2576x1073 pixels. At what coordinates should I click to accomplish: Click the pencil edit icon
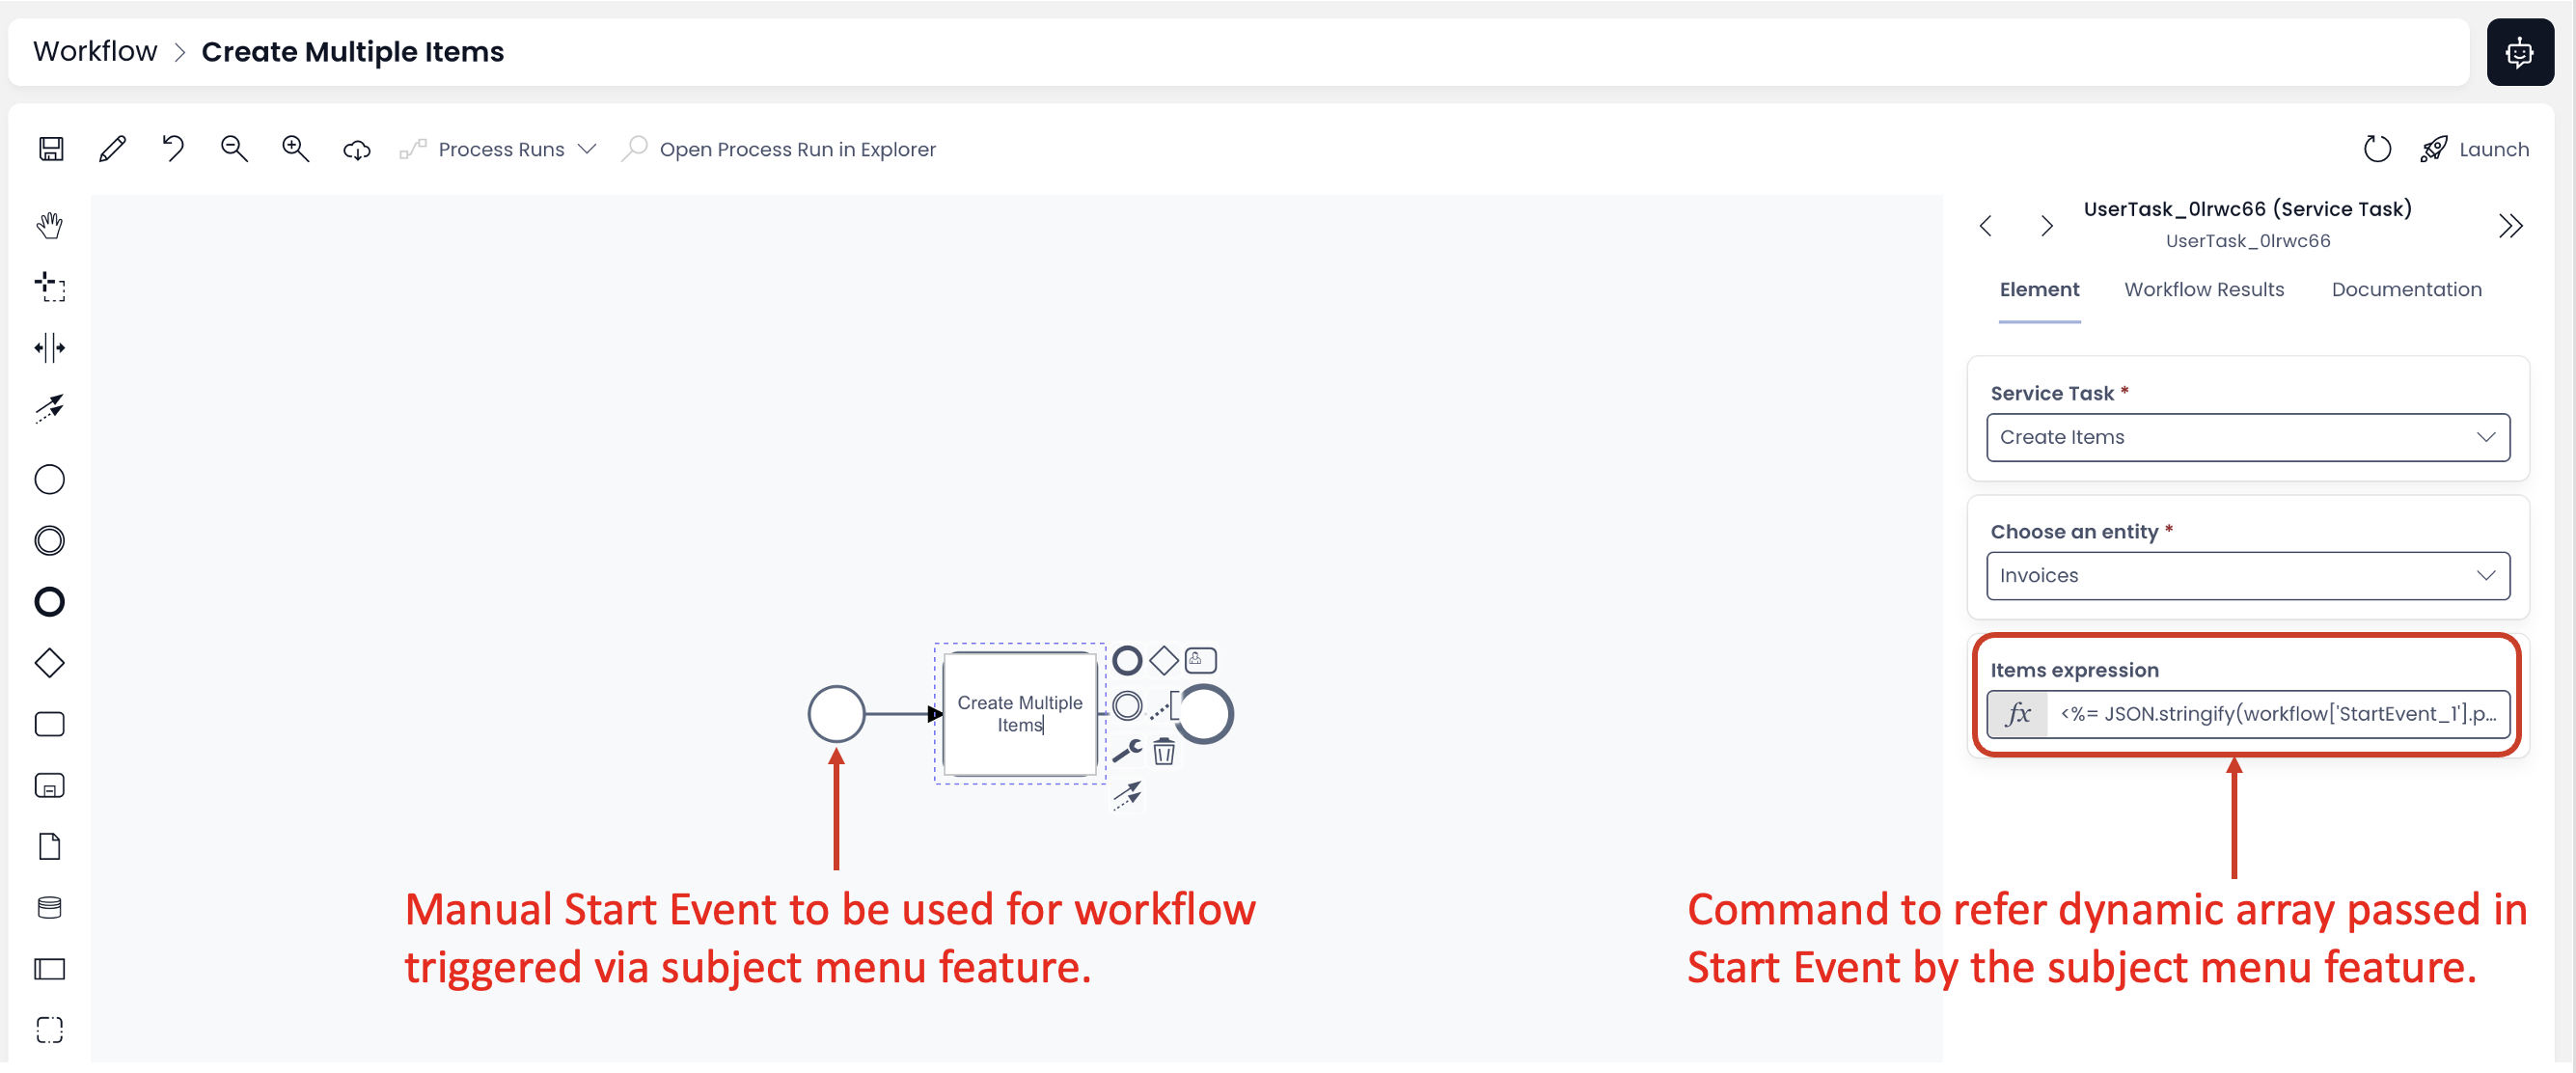pyautogui.click(x=112, y=149)
